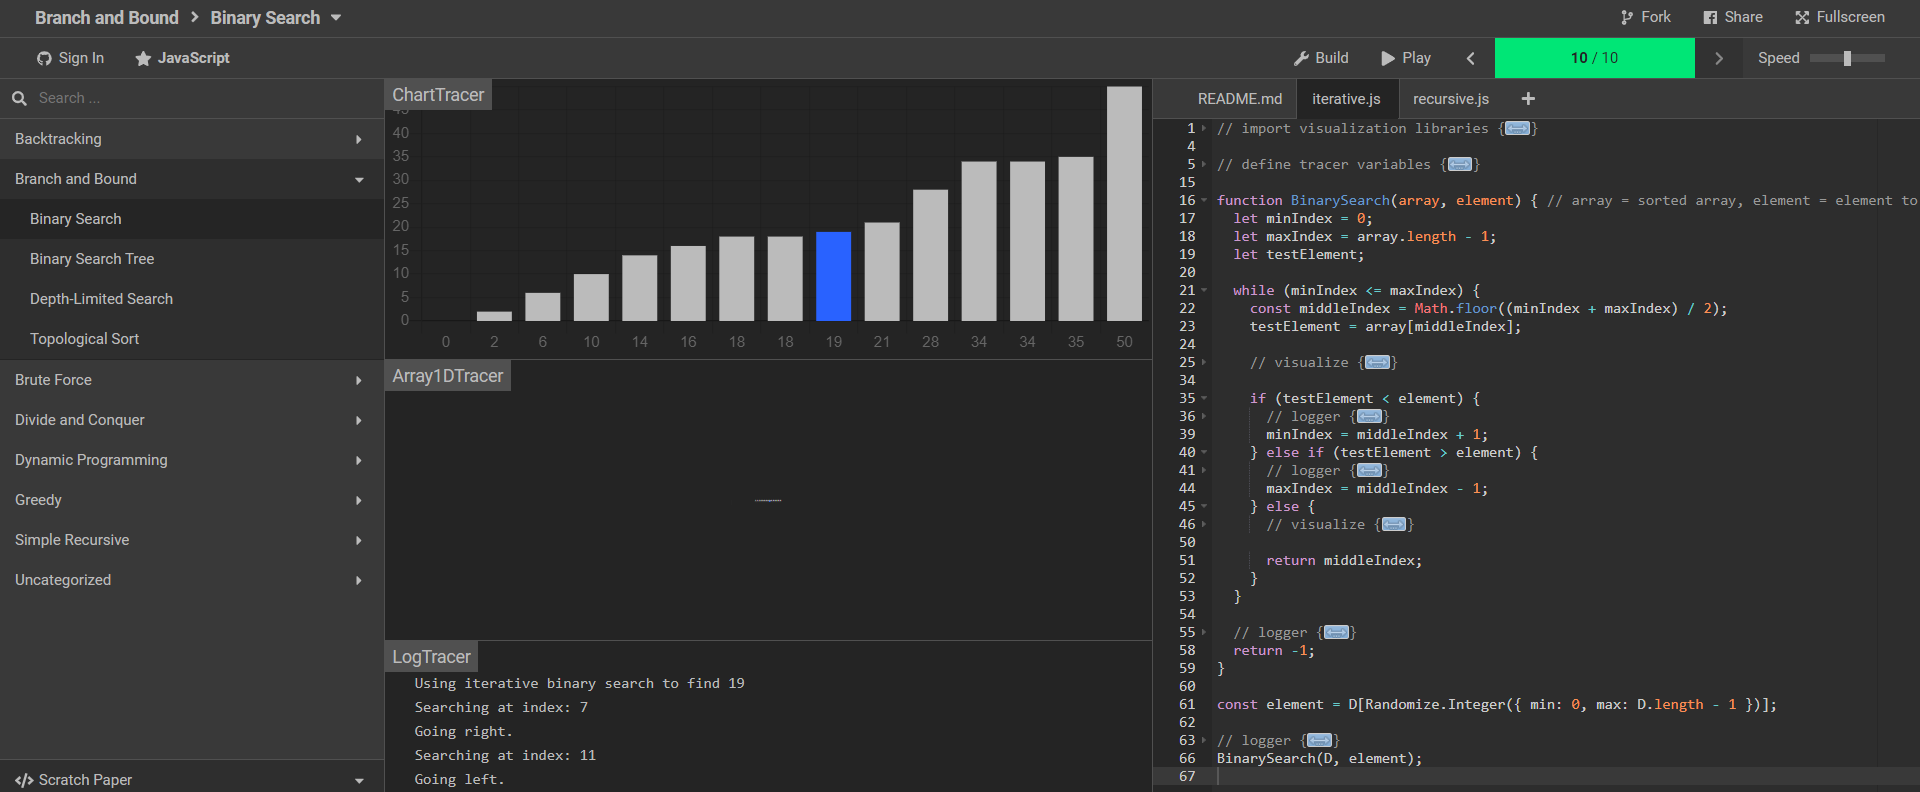This screenshot has height=792, width=1920.
Task: Click the Build wrench button
Action: click(1320, 58)
